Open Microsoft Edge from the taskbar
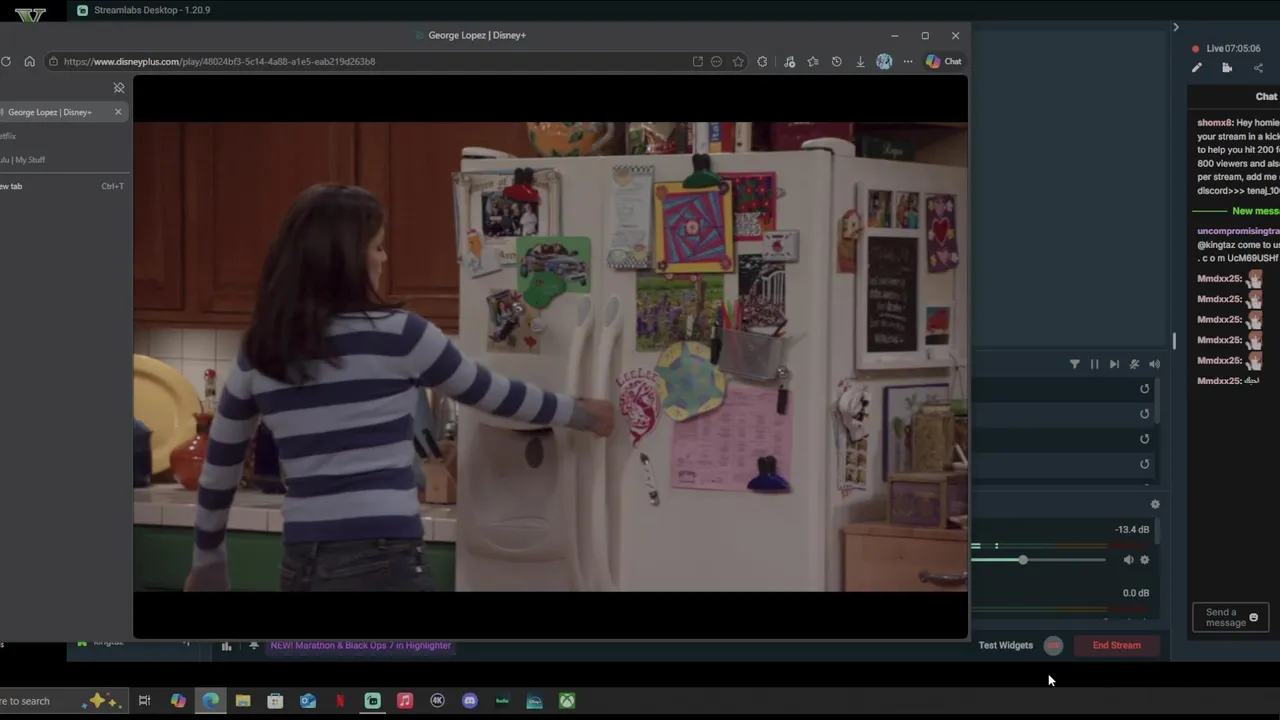The image size is (1280, 720). click(x=211, y=701)
